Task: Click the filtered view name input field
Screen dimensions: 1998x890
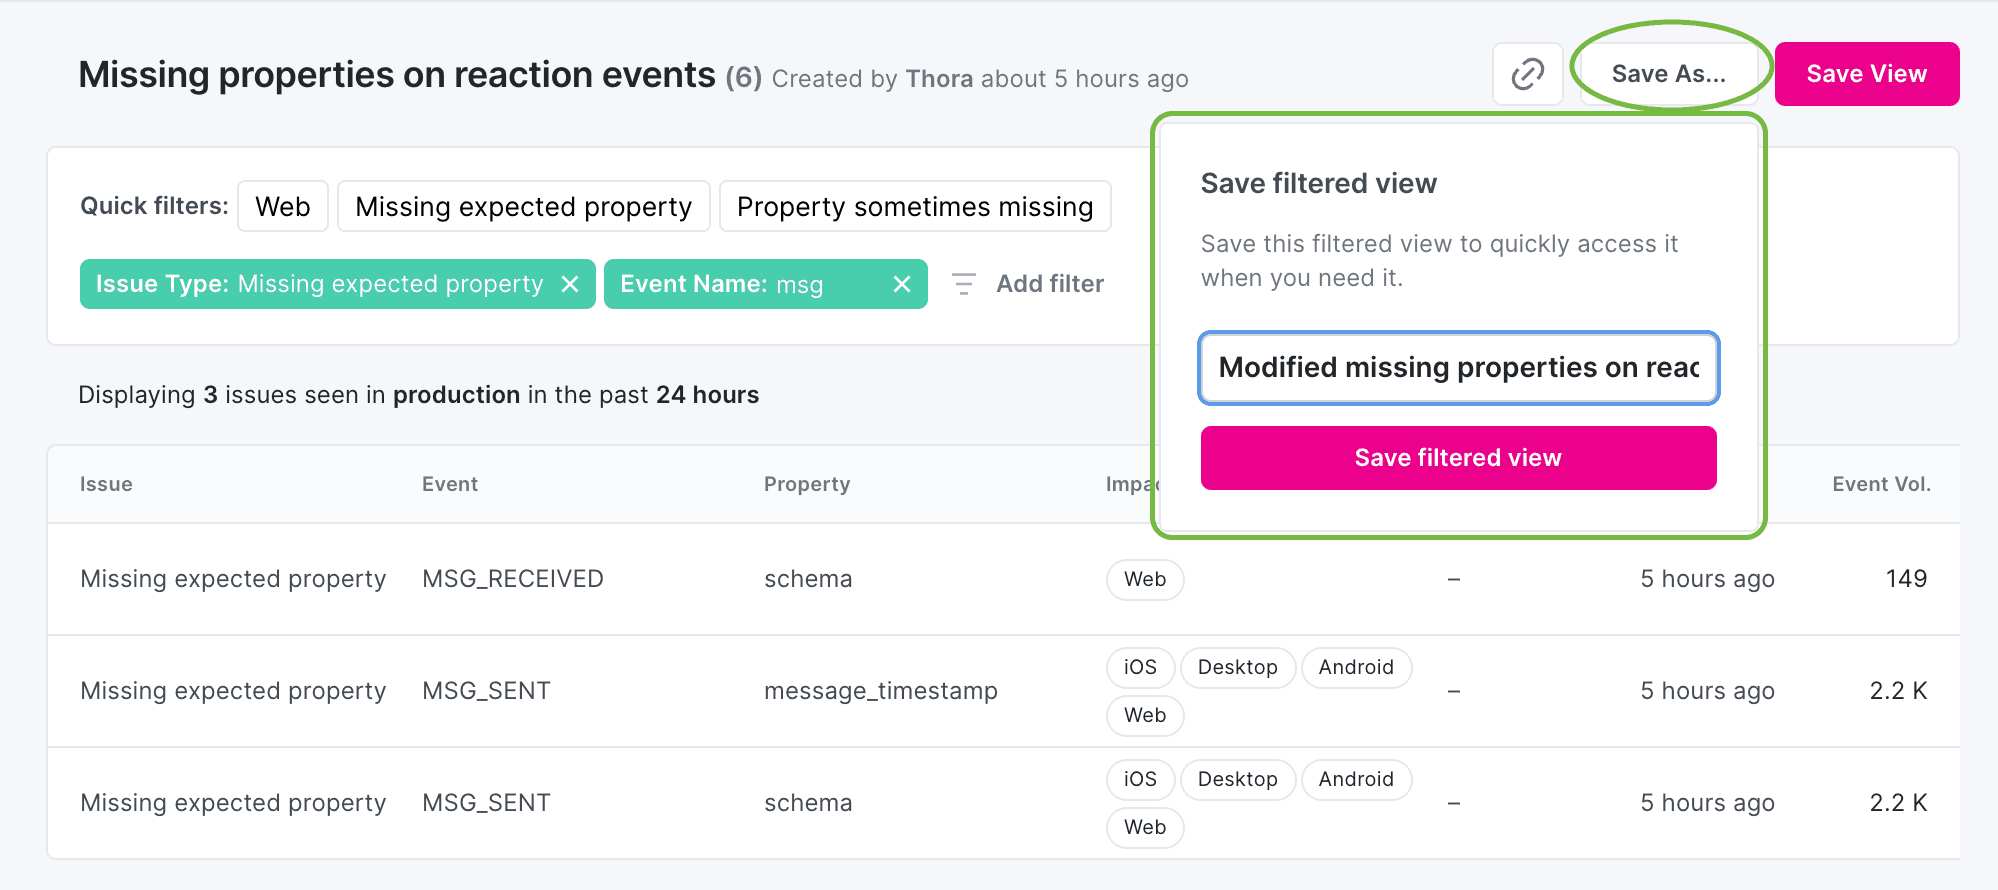Action: point(1457,368)
